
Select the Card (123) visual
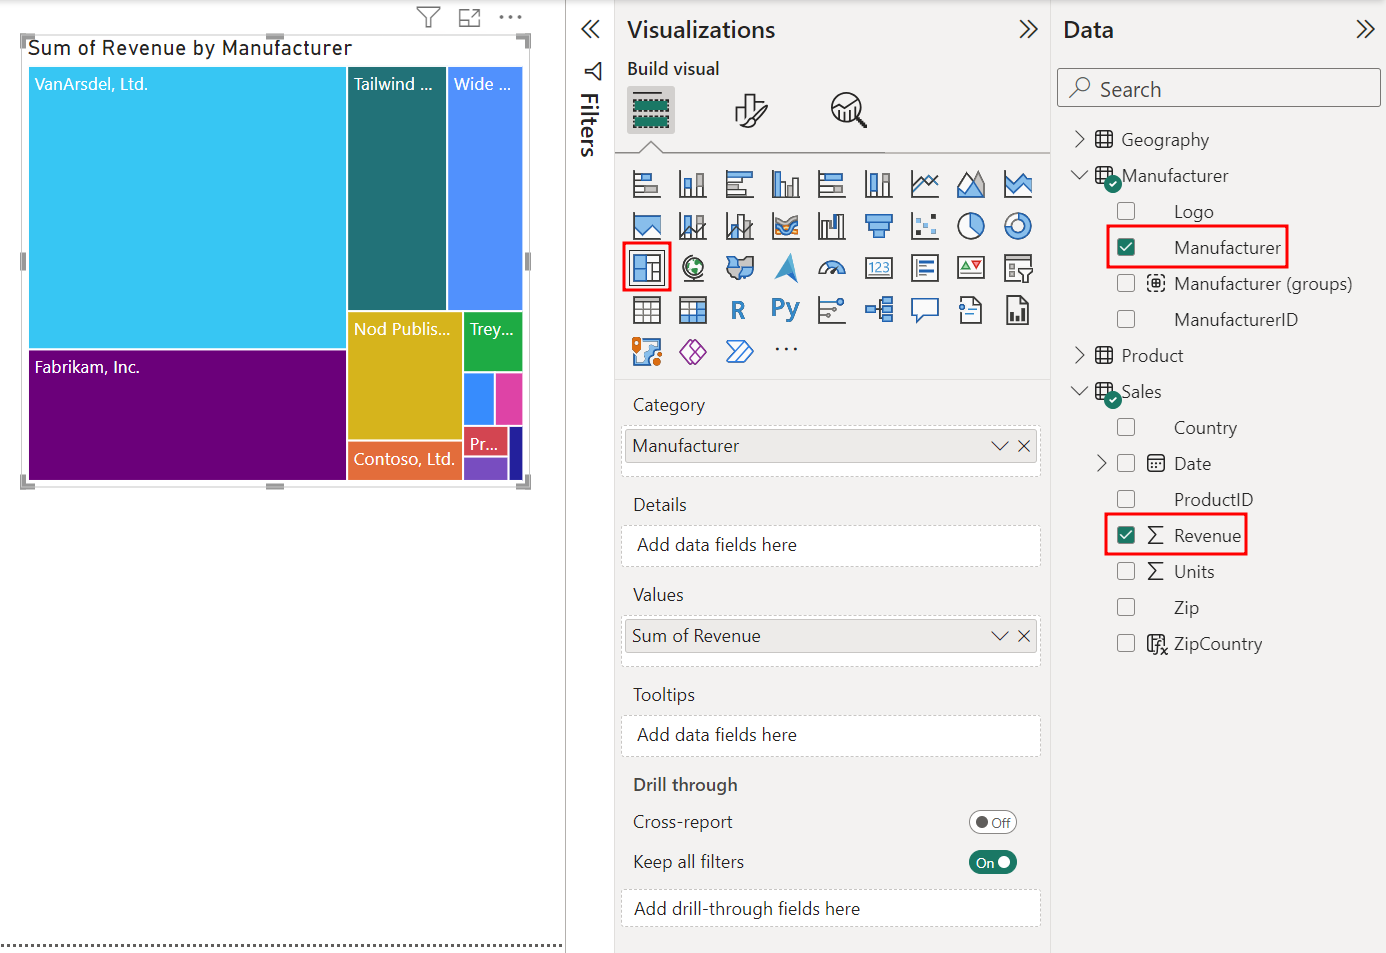point(879,267)
